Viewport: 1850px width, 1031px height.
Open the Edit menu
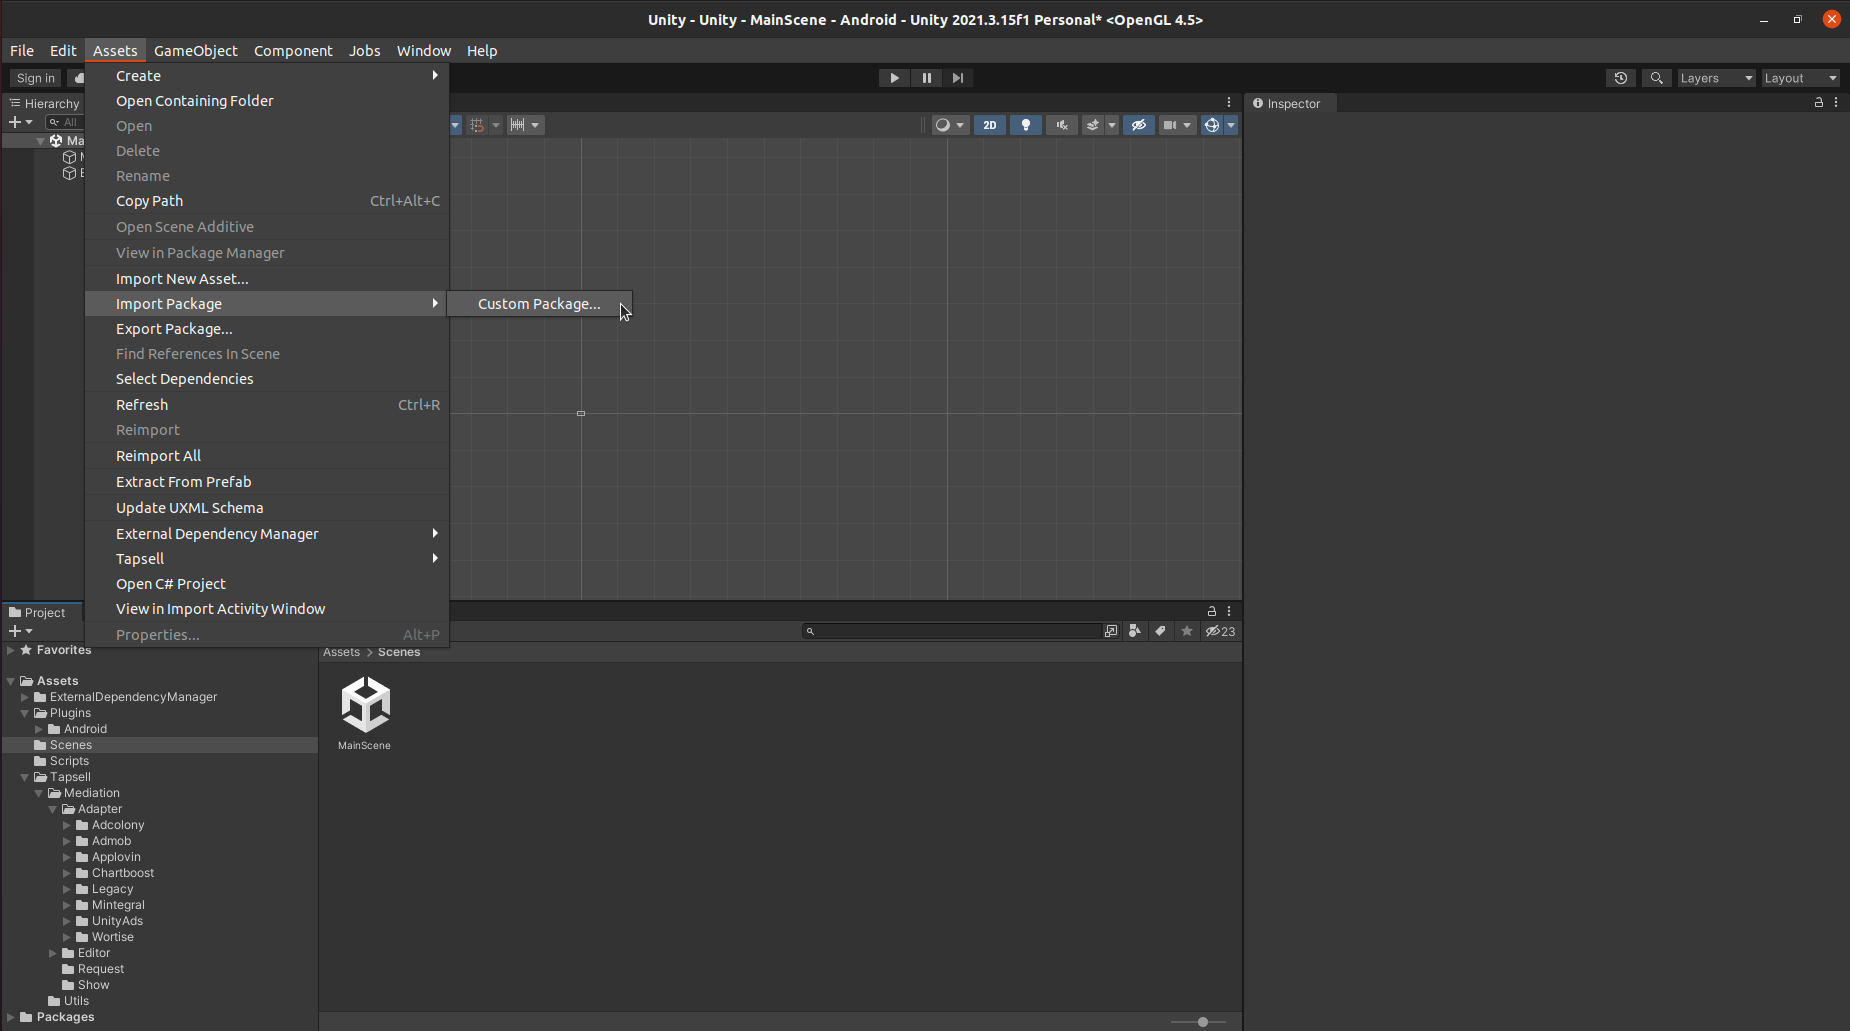(63, 50)
